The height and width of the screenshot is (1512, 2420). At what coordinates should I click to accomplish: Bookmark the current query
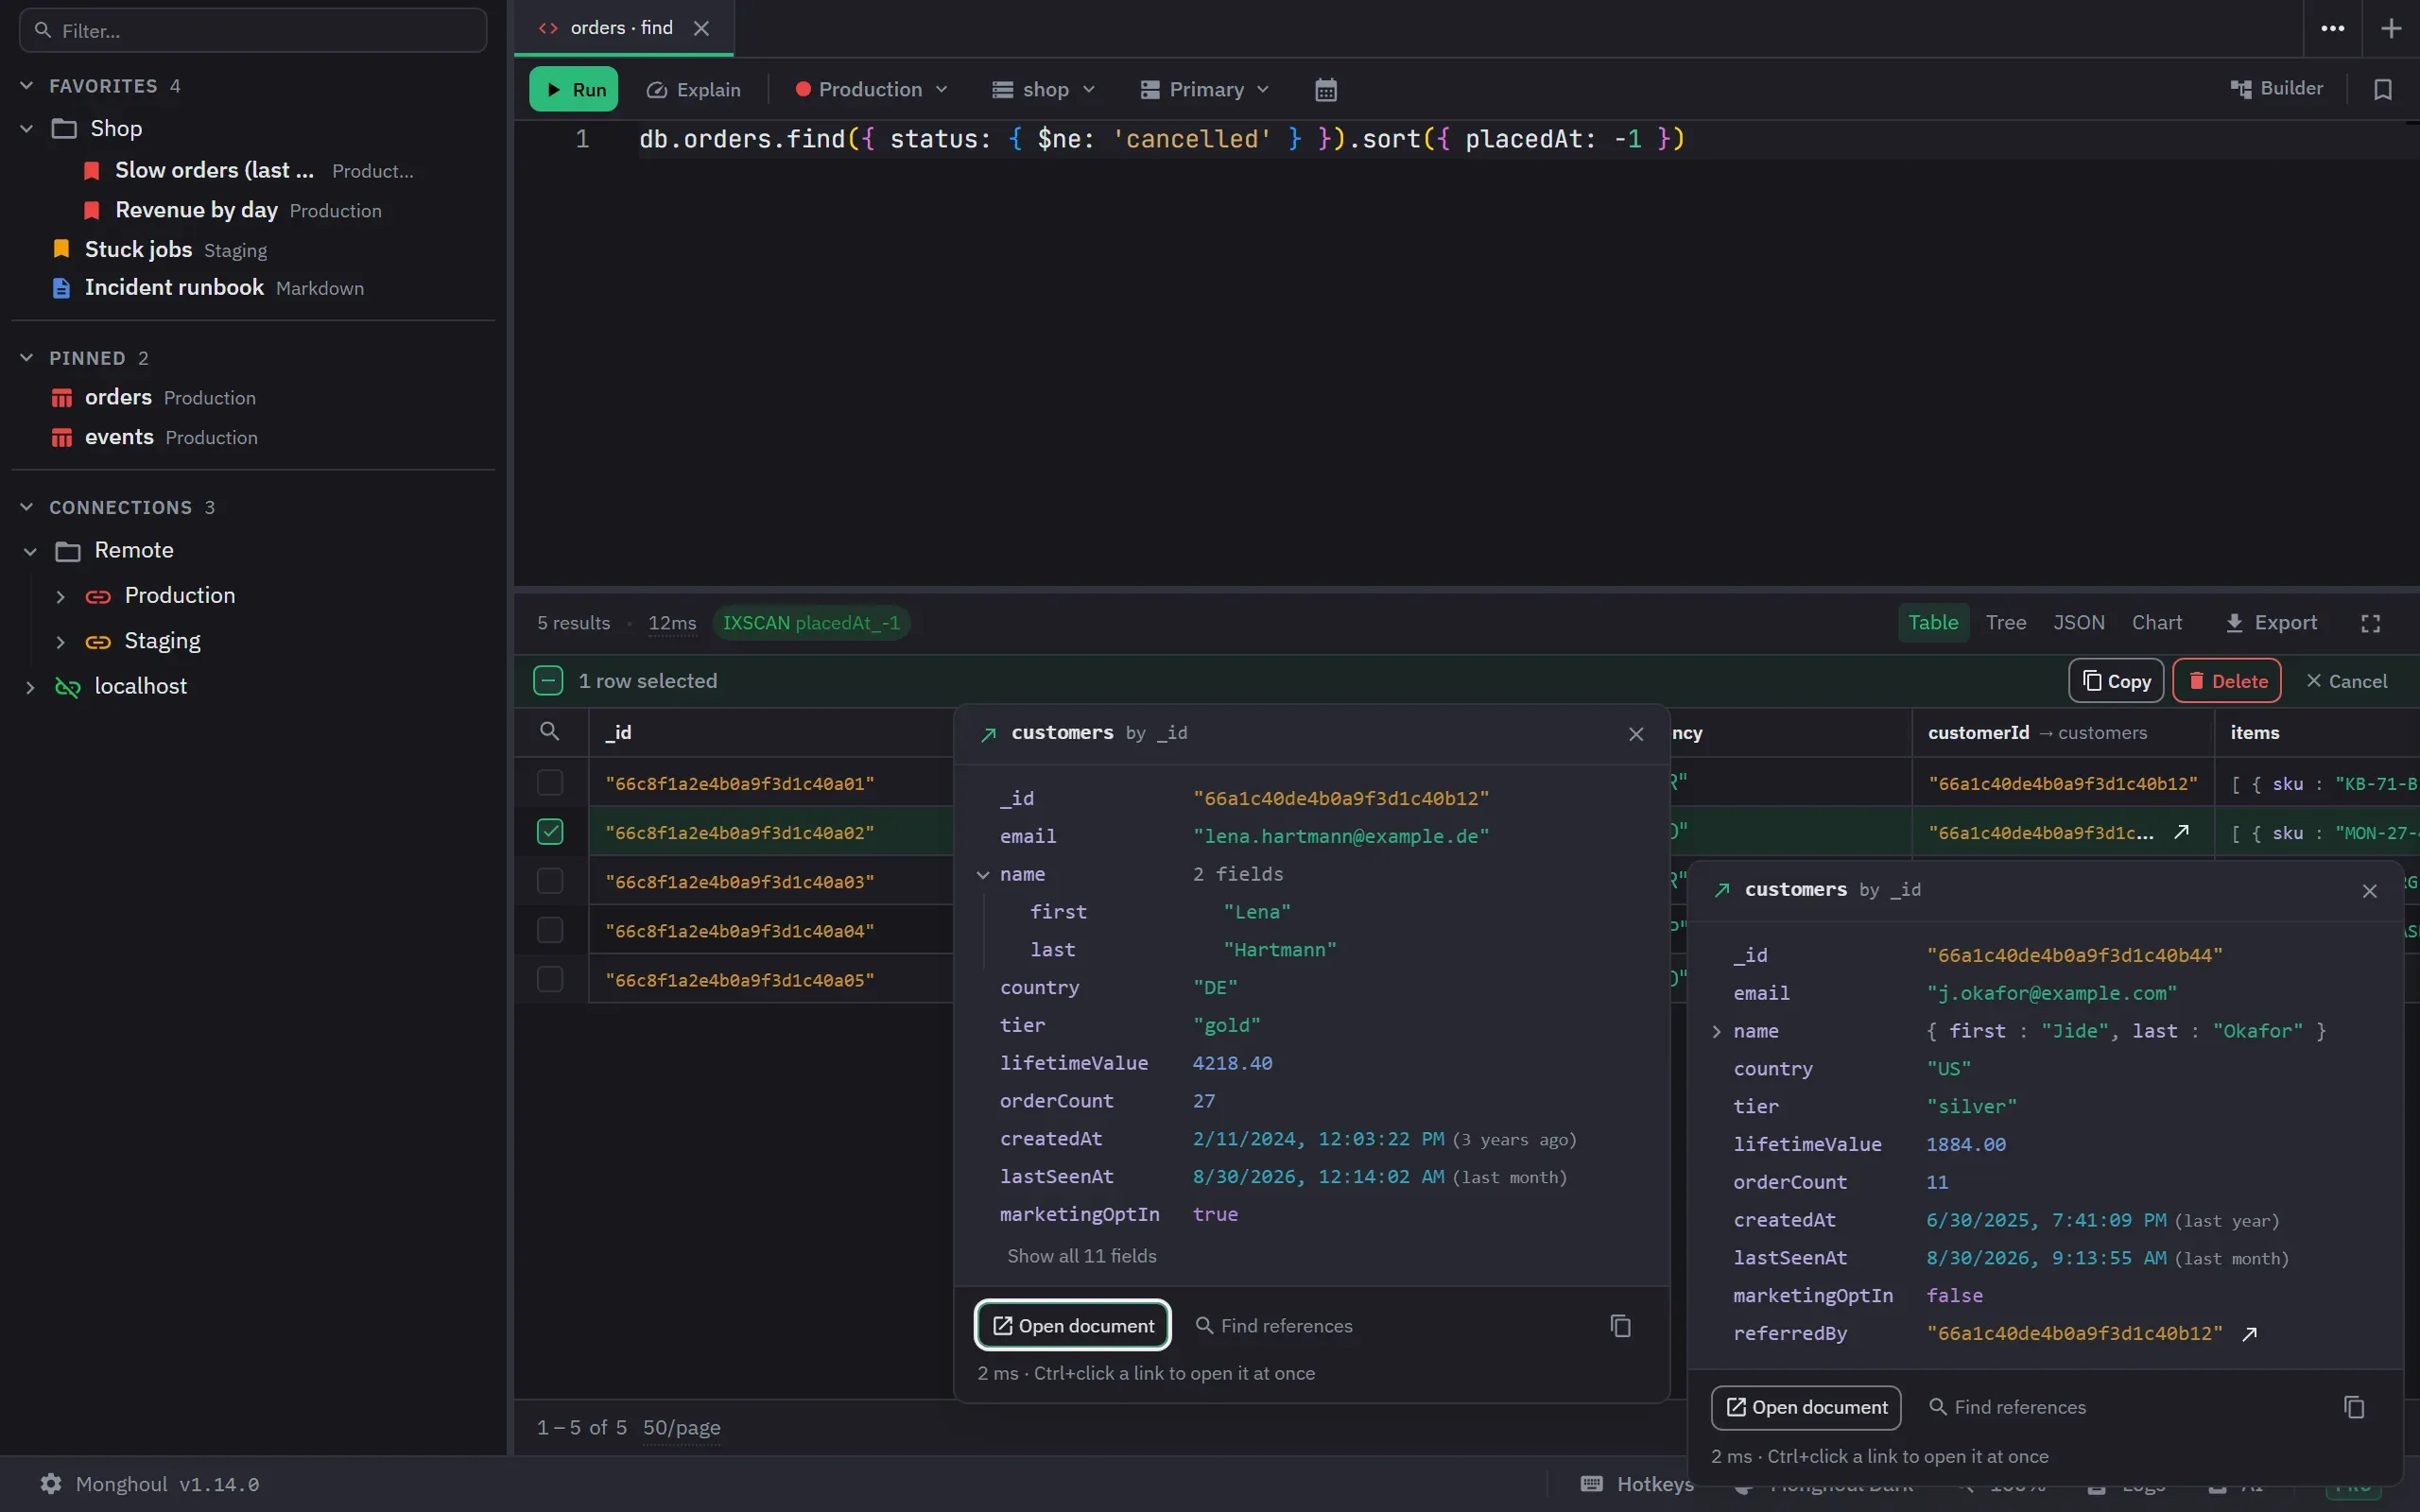2383,89
